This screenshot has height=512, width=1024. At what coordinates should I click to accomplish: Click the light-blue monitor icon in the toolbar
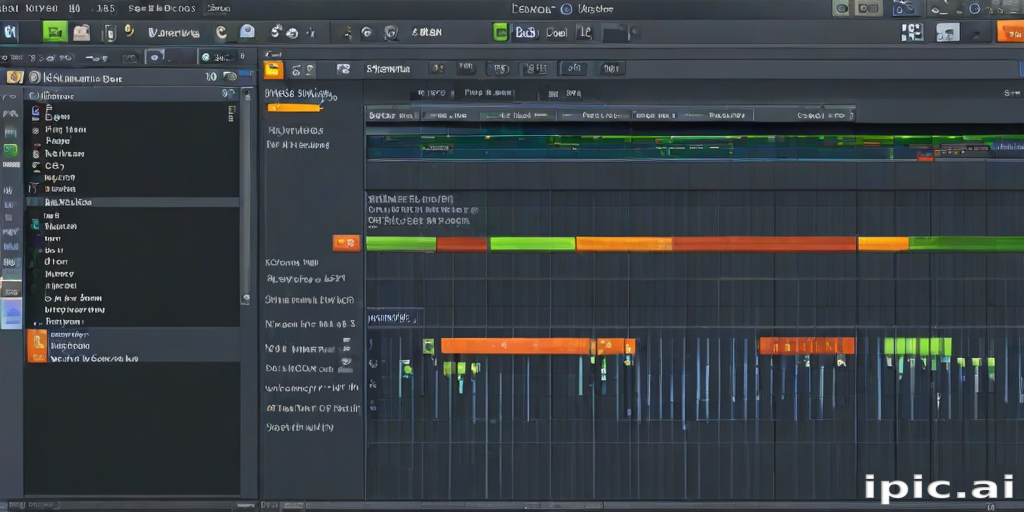247,31
